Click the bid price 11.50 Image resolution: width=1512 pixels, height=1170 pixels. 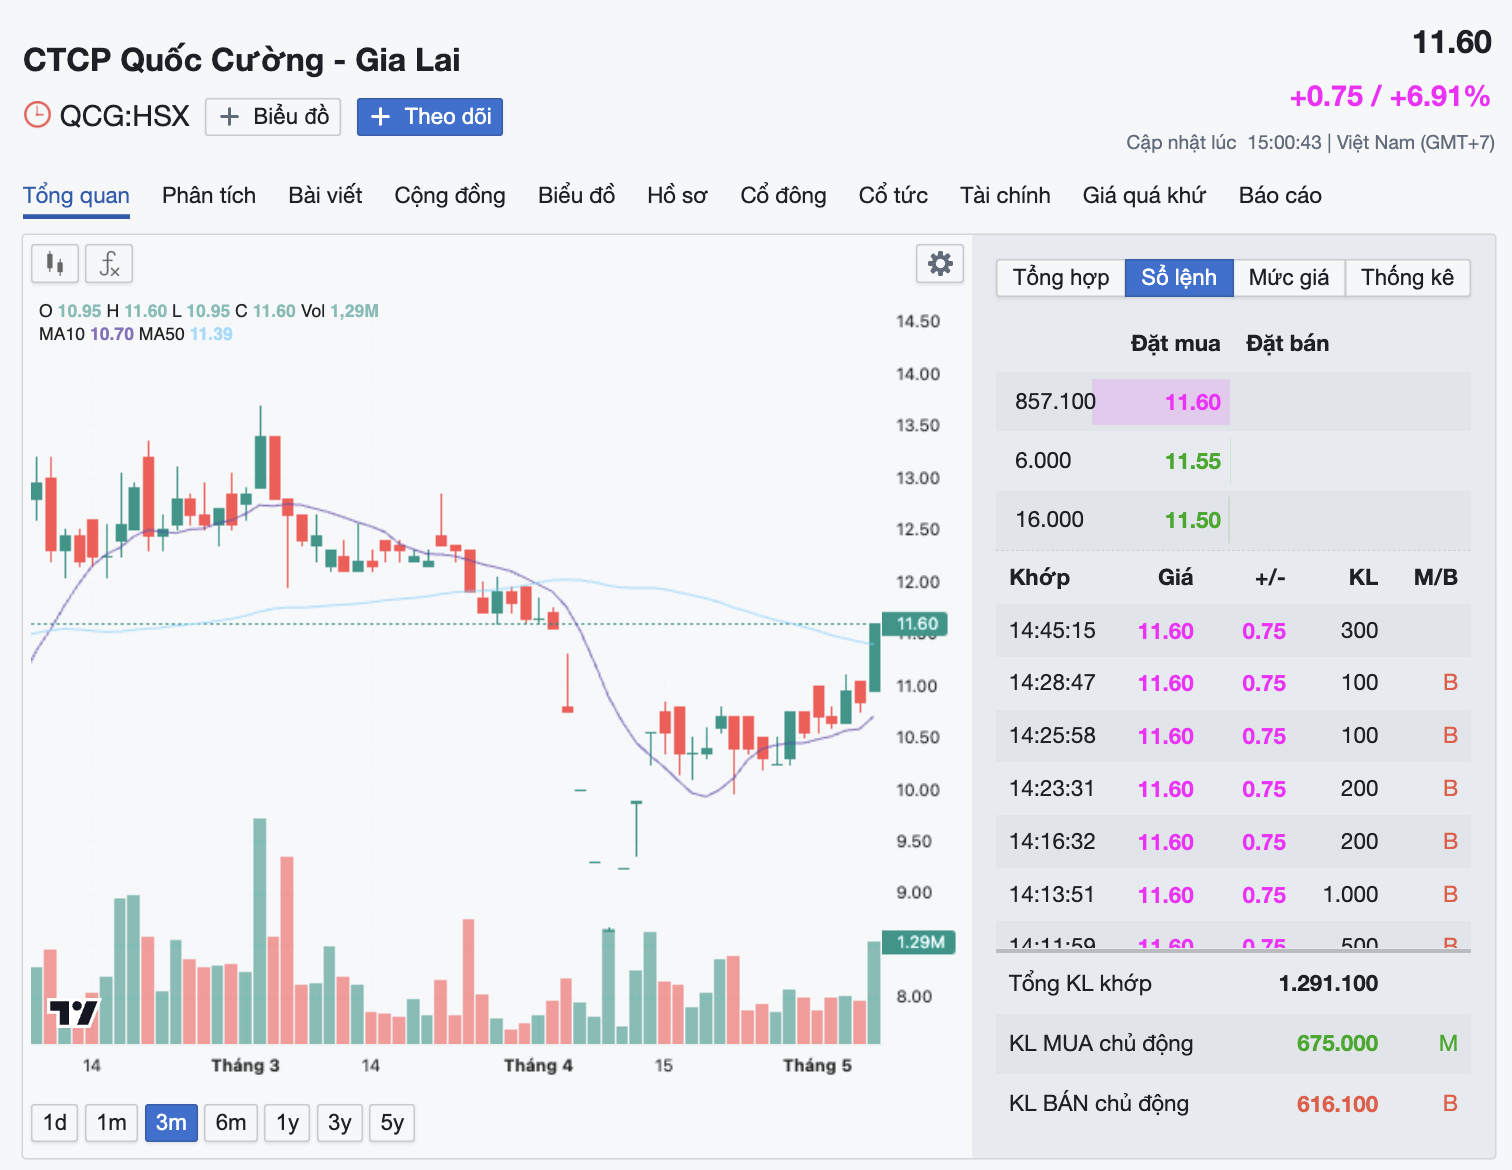point(1193,520)
